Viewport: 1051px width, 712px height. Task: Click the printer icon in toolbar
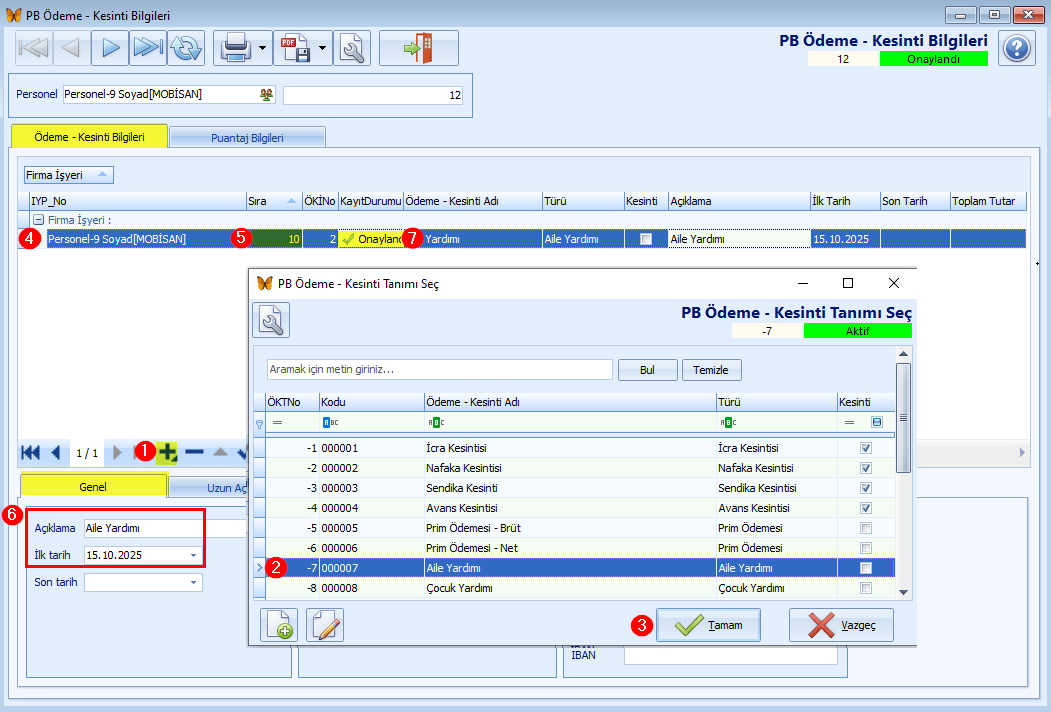pos(234,47)
